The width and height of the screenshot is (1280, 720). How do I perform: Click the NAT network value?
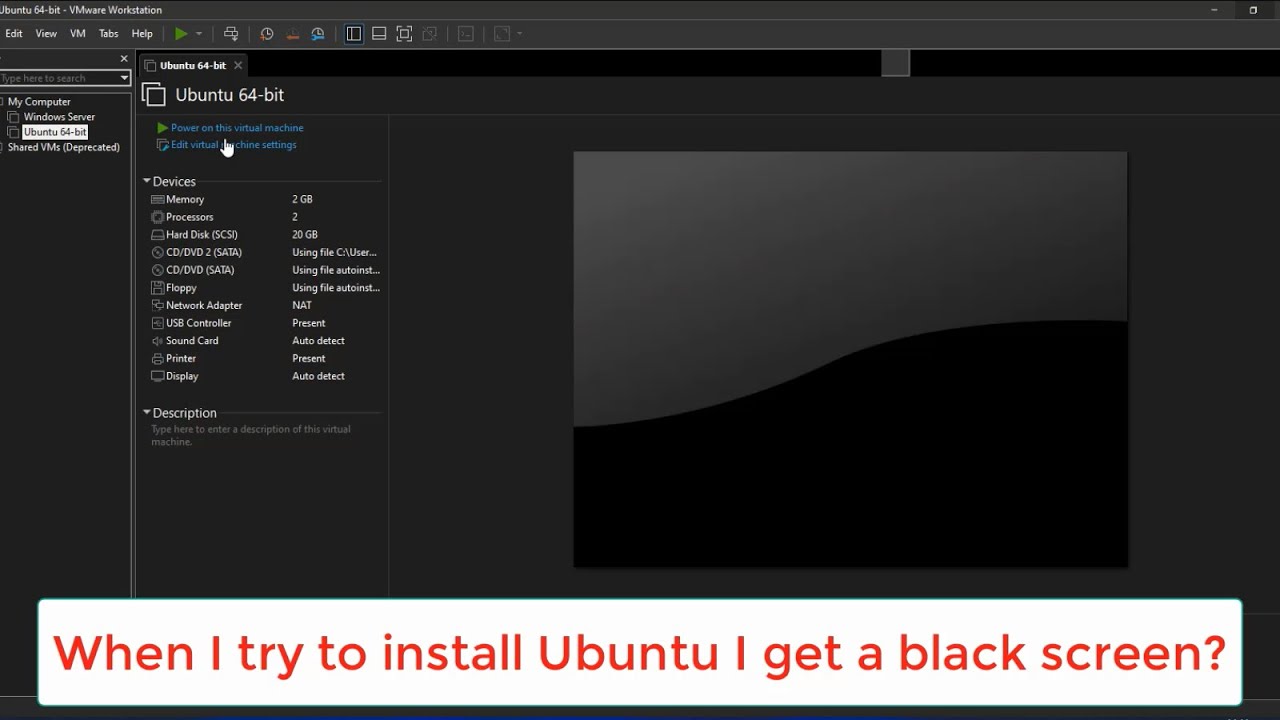pos(302,305)
